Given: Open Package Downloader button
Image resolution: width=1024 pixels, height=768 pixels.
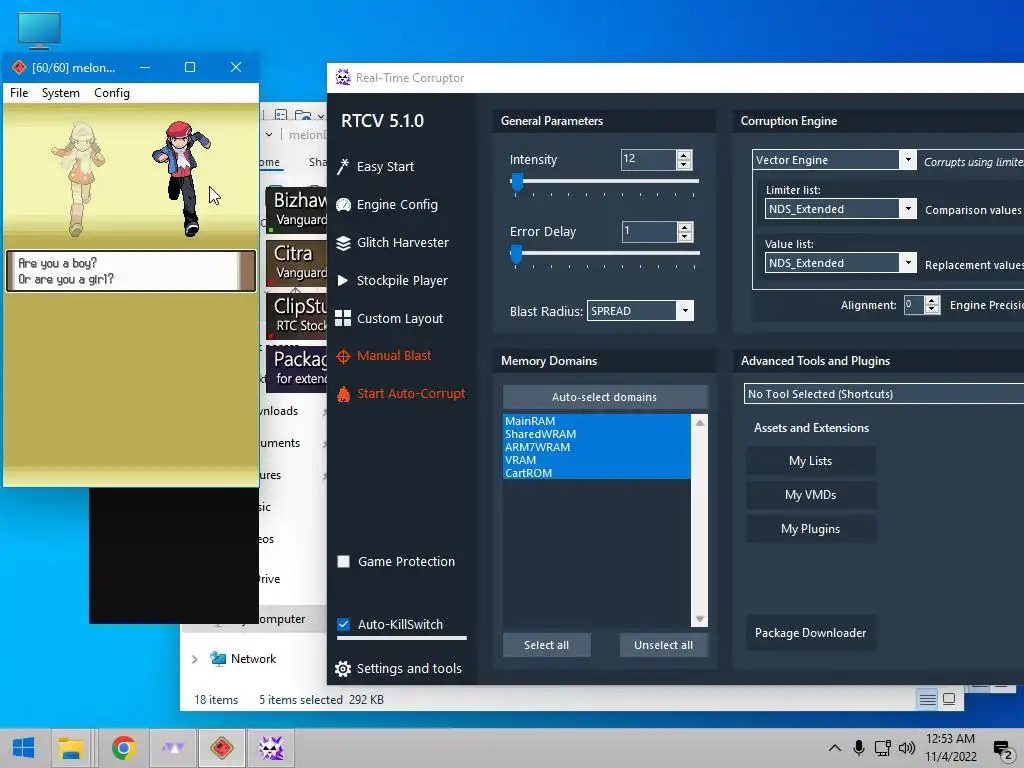Looking at the screenshot, I should [x=810, y=633].
